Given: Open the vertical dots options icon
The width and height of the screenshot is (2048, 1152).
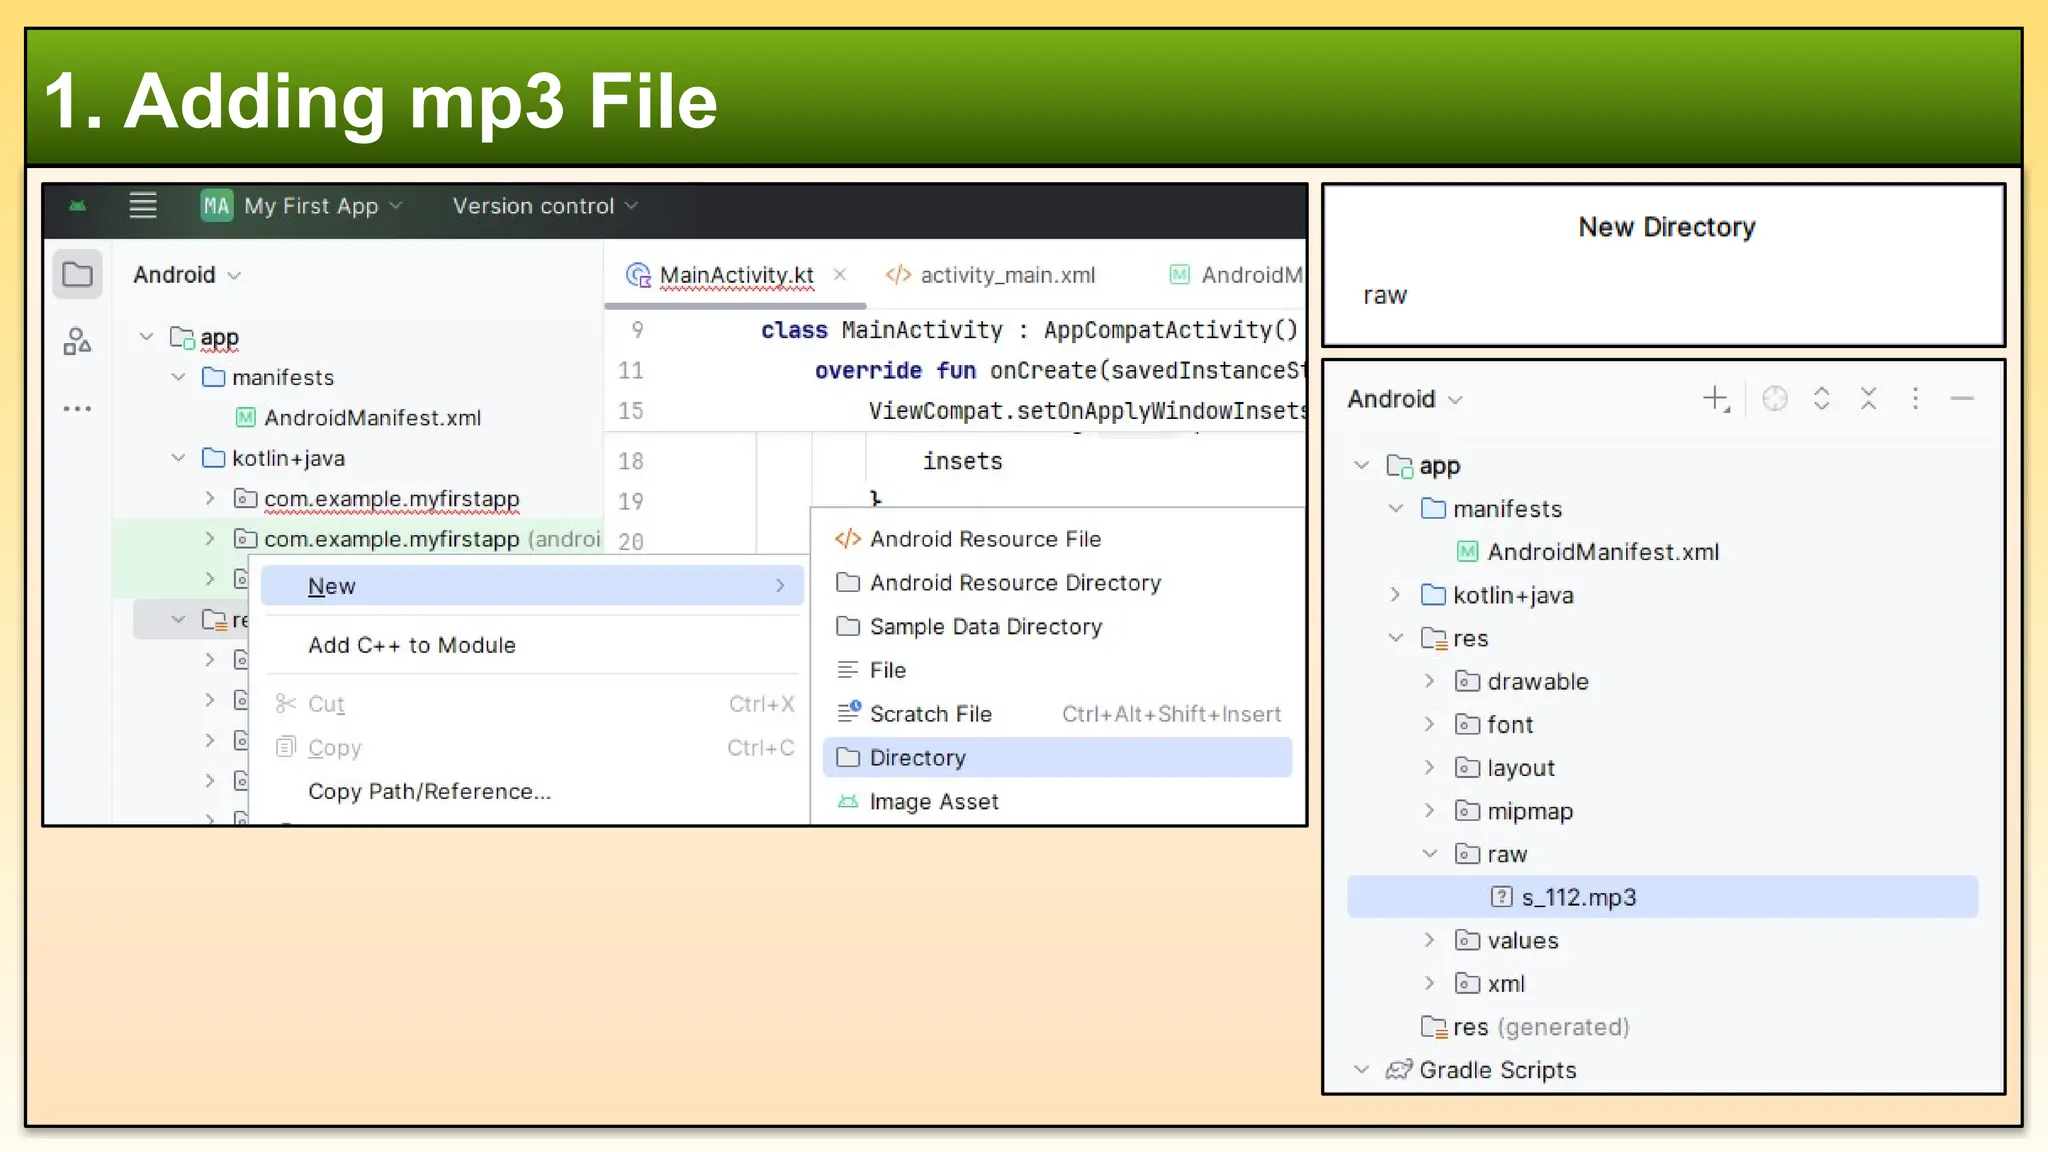Looking at the screenshot, I should point(1915,399).
